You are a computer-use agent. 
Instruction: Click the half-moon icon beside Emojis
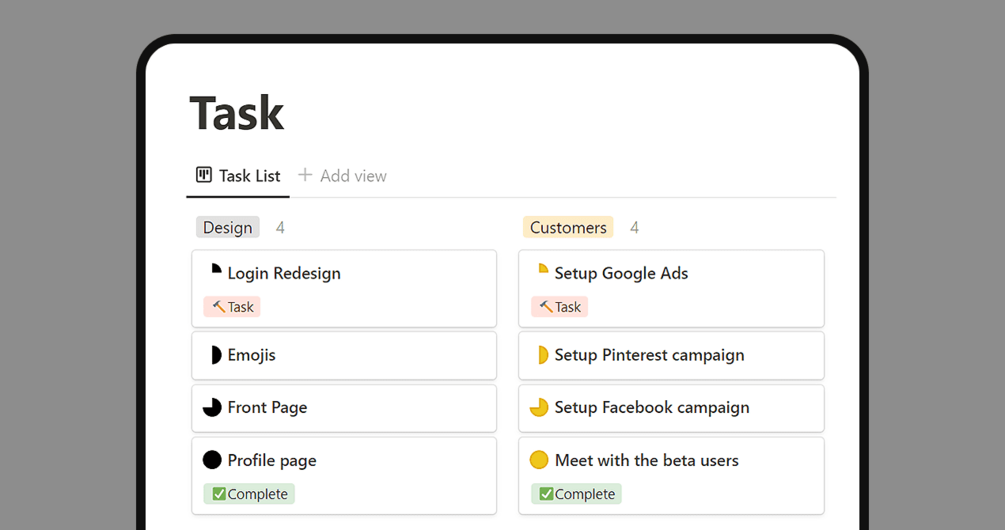pyautogui.click(x=214, y=355)
